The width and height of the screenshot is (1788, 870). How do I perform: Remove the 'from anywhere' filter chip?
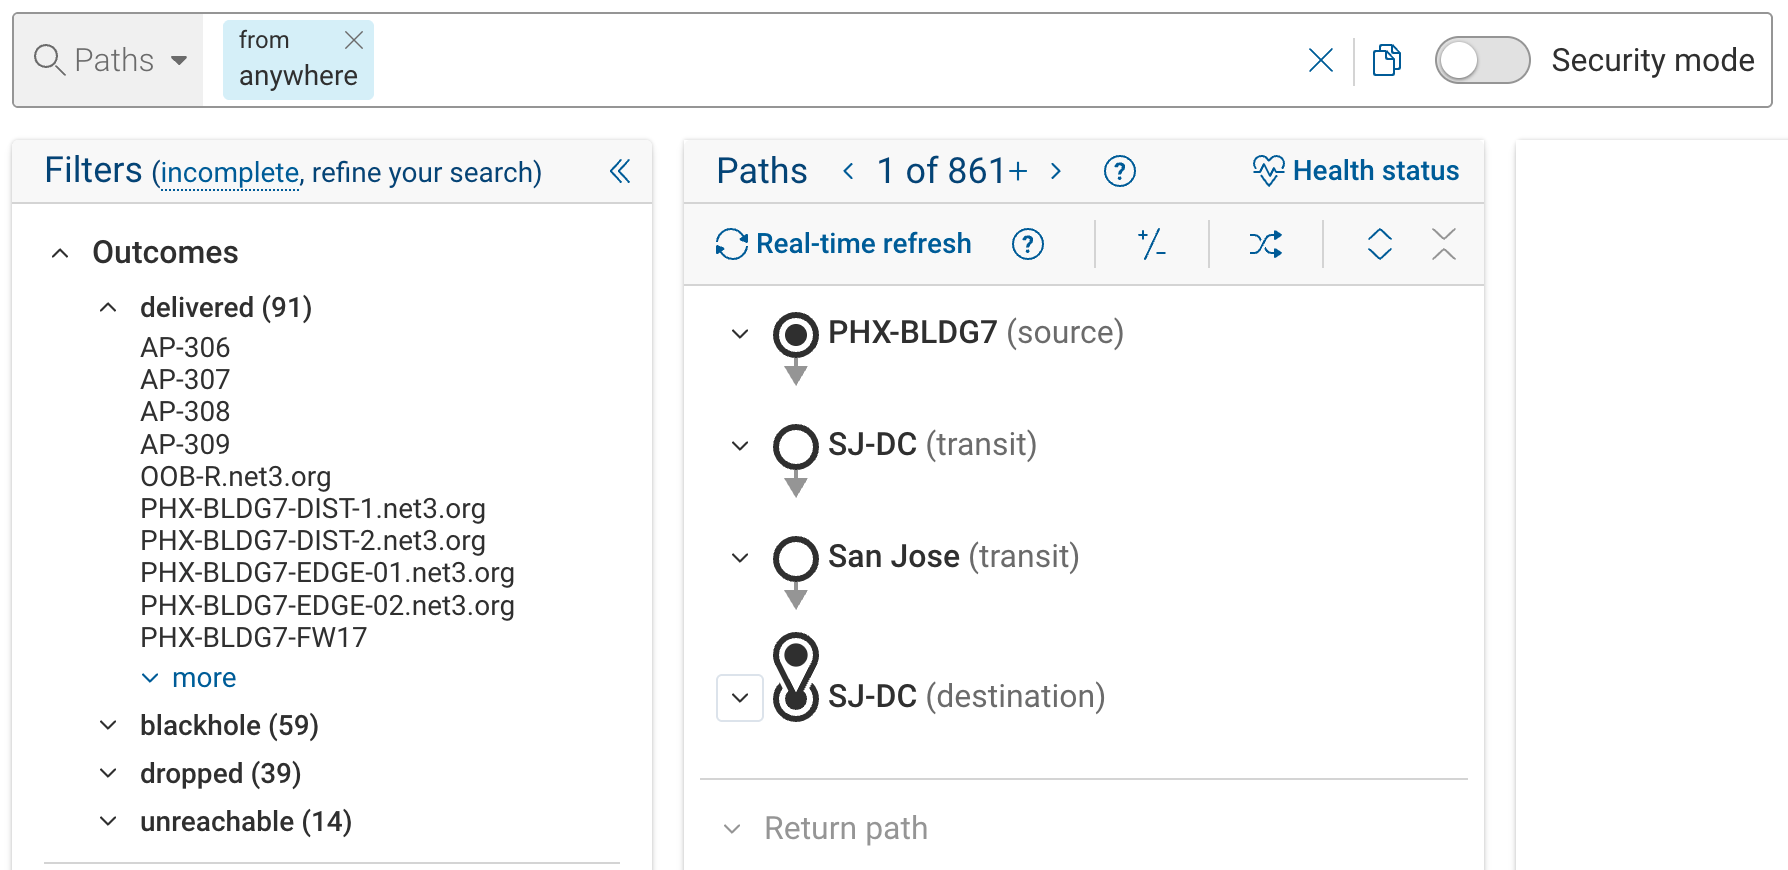[354, 40]
